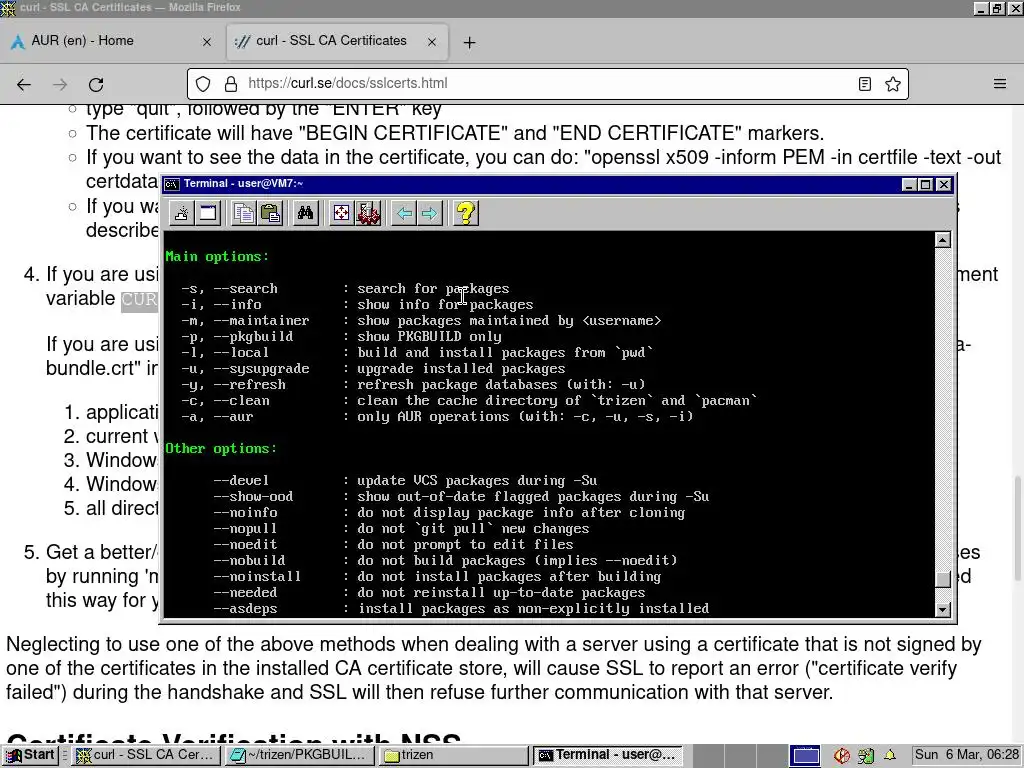Click the '--maintainer' option text
The height and width of the screenshot is (768, 1024).
[261, 321]
